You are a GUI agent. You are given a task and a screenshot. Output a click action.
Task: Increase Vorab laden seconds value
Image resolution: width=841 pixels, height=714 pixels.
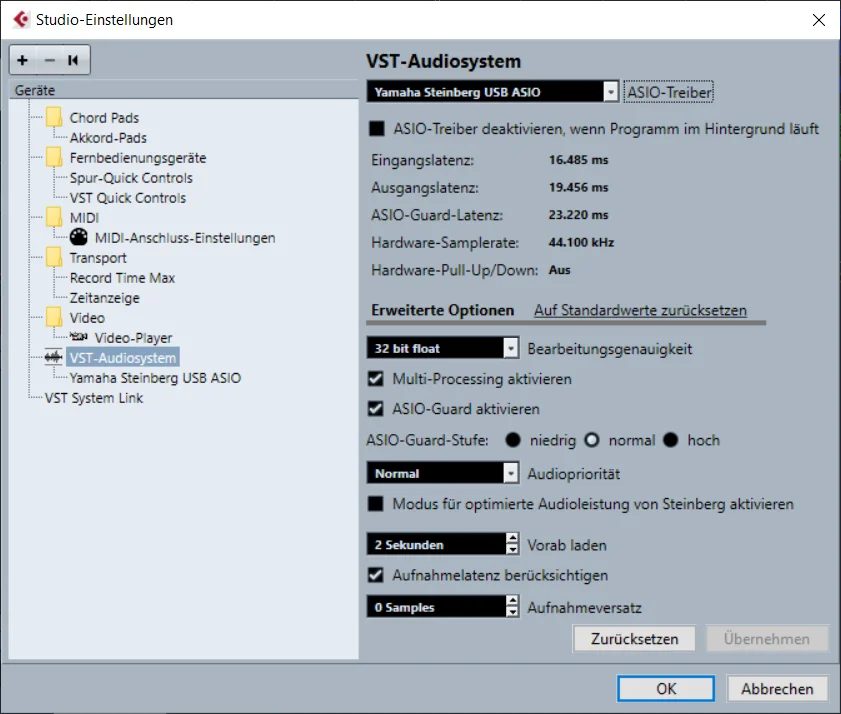[513, 539]
